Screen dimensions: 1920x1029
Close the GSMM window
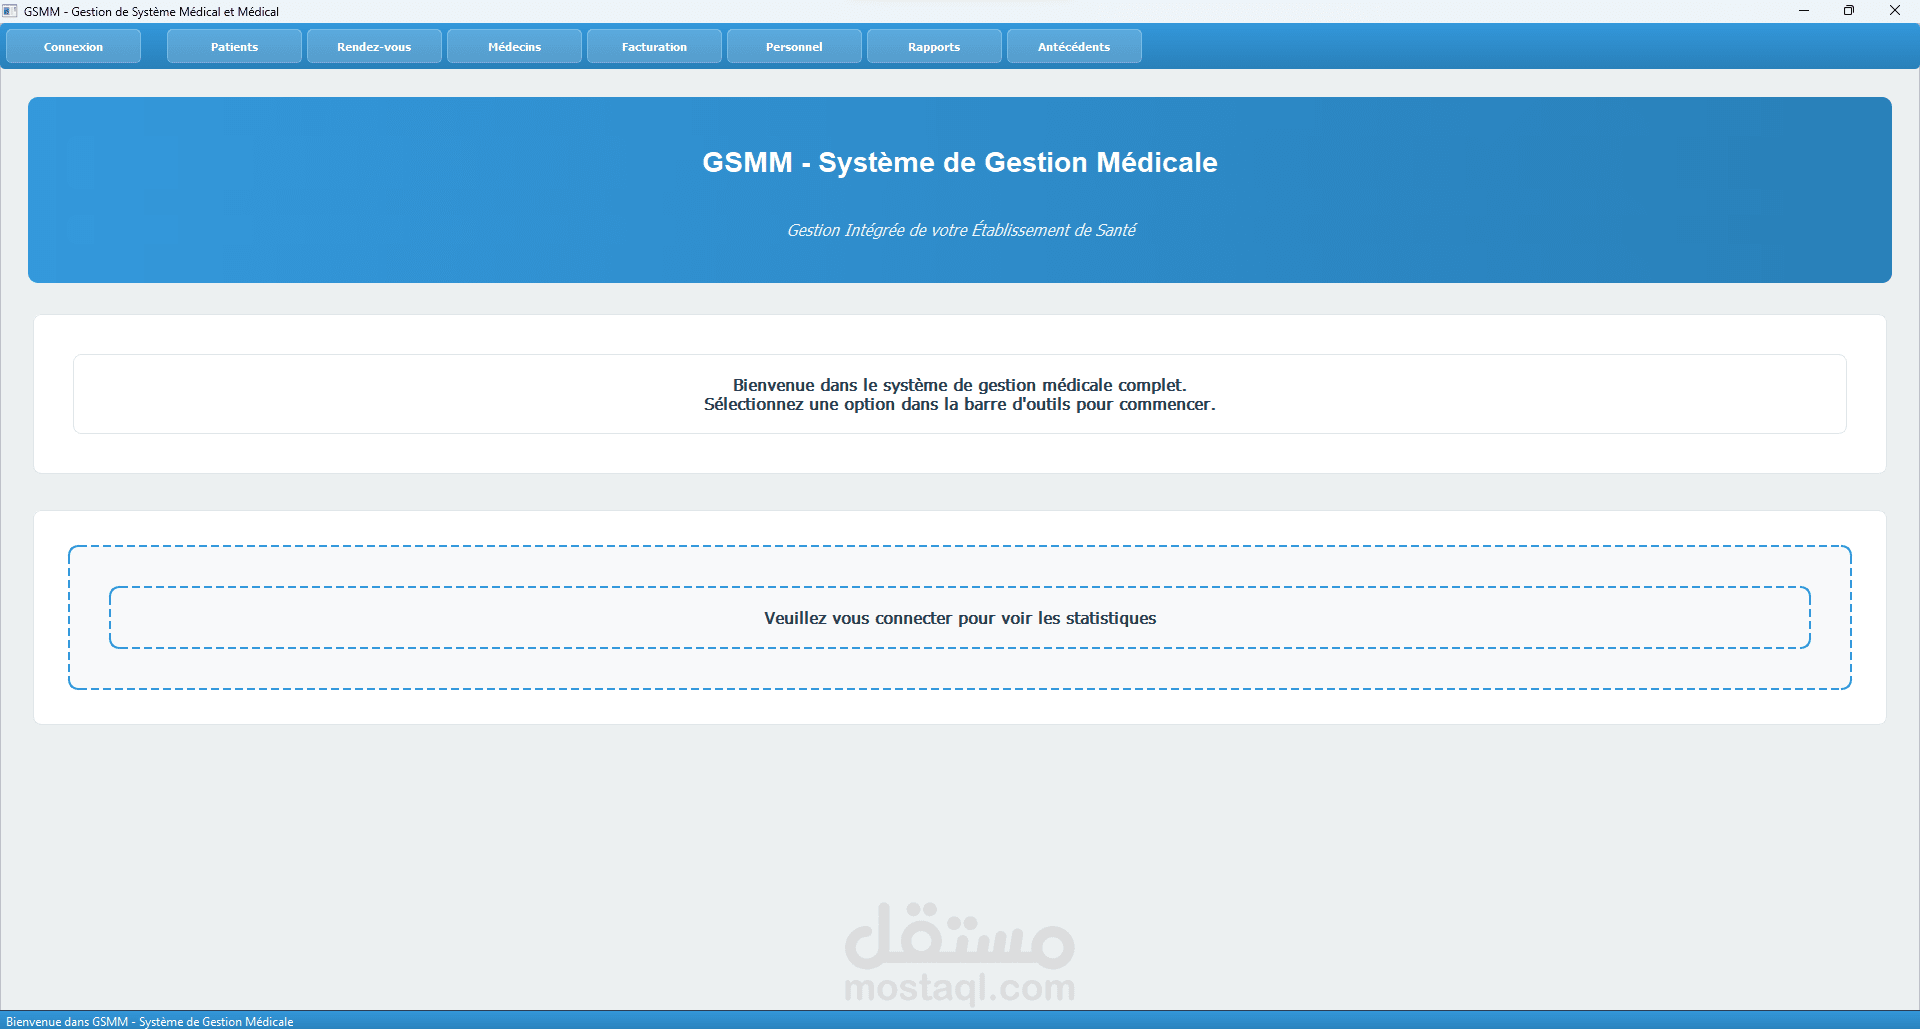(1895, 11)
